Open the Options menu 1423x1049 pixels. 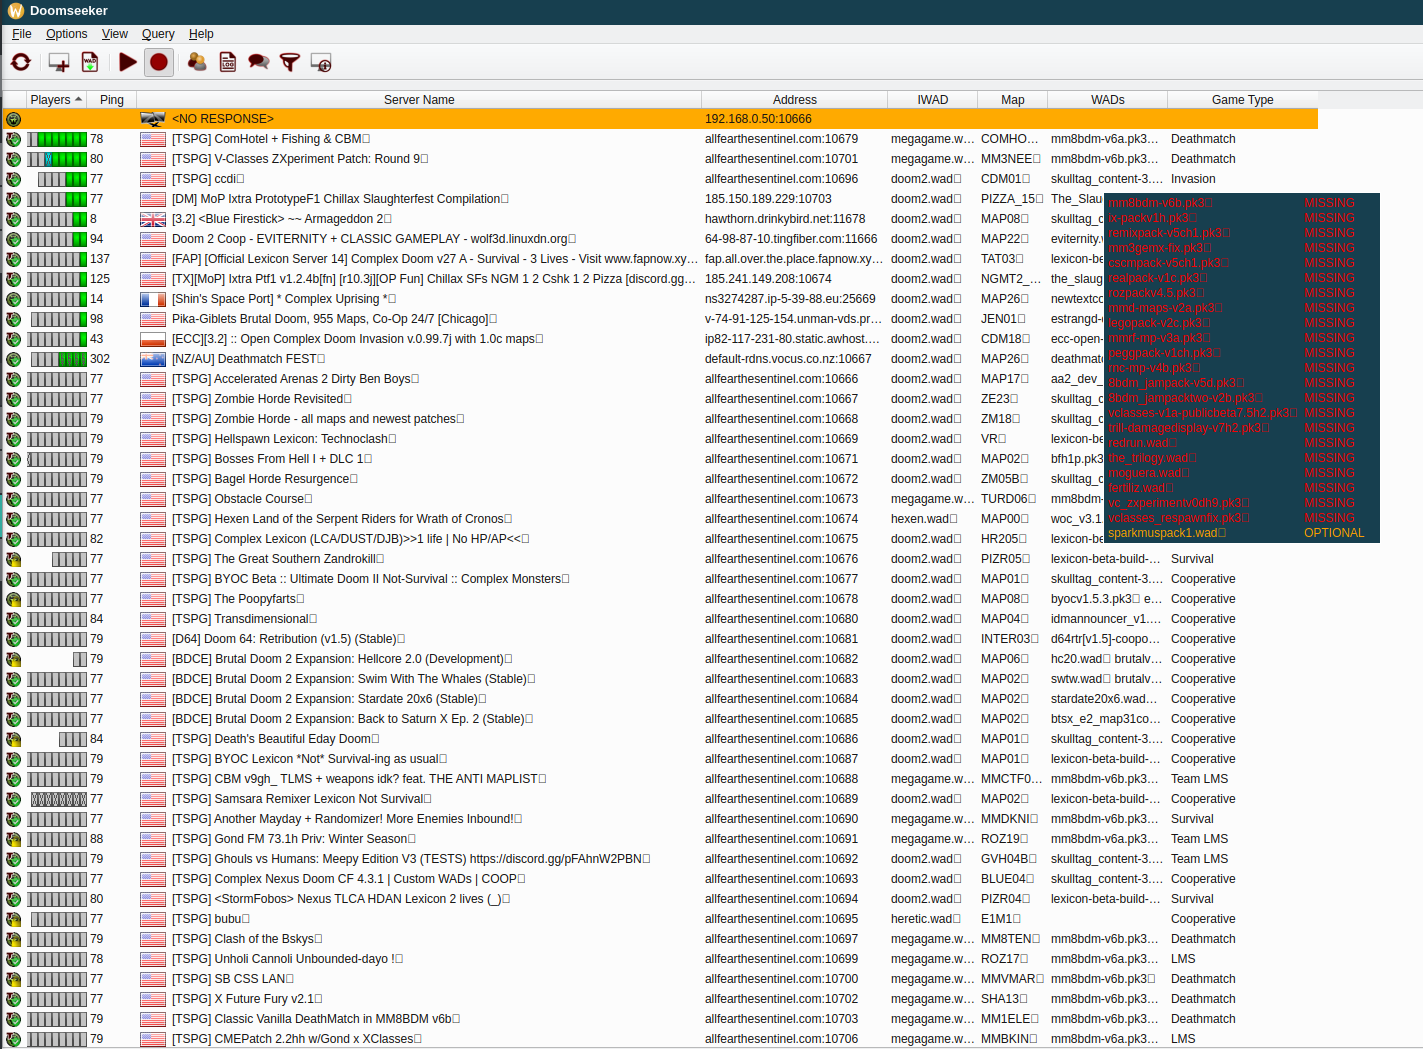click(66, 34)
